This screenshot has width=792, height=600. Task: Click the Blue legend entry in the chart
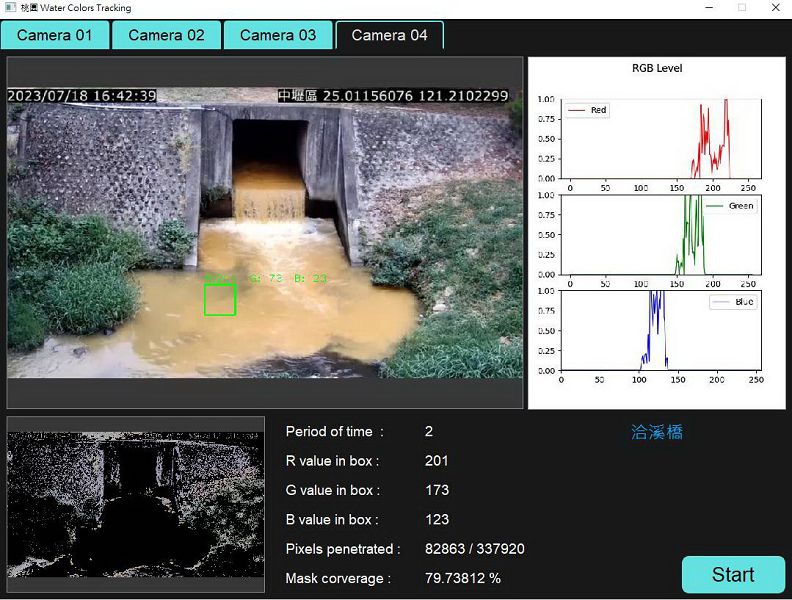pos(733,302)
